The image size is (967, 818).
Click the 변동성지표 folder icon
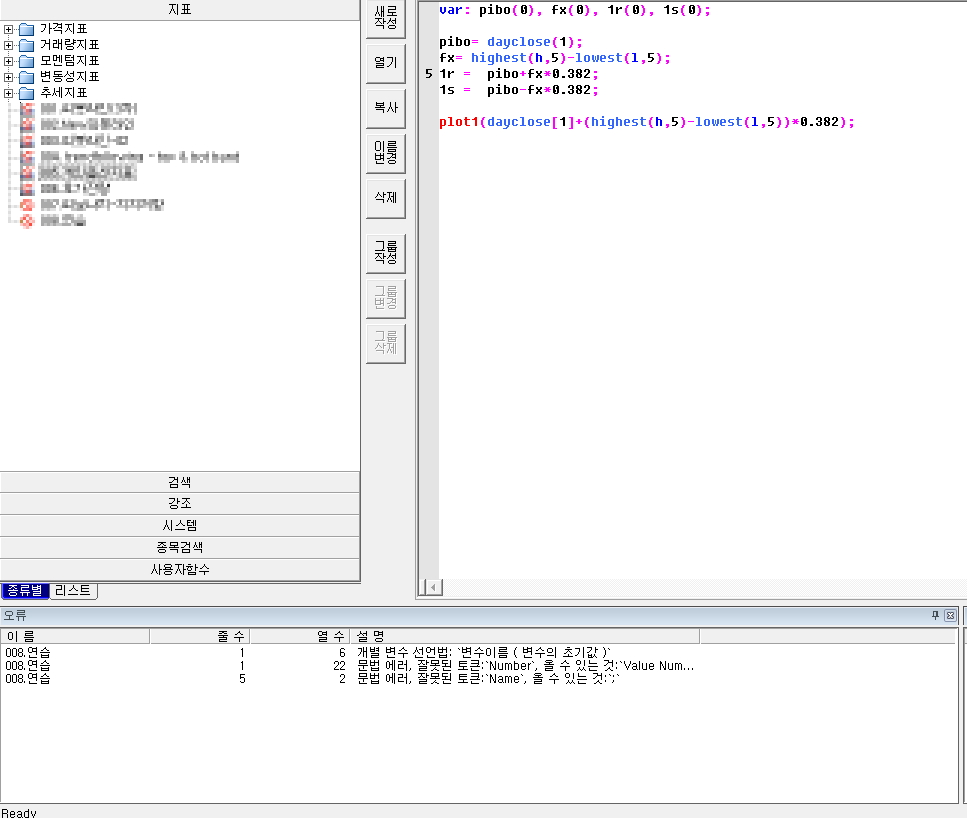[x=27, y=77]
